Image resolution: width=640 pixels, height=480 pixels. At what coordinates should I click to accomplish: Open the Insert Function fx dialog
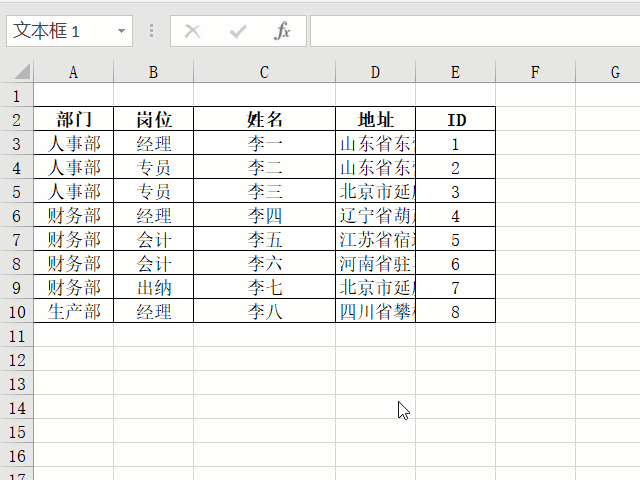point(282,31)
